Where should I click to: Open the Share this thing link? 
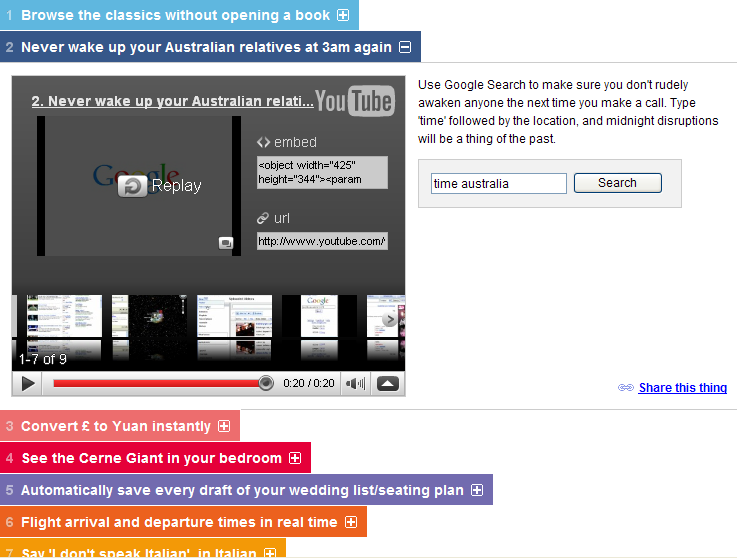coord(682,388)
